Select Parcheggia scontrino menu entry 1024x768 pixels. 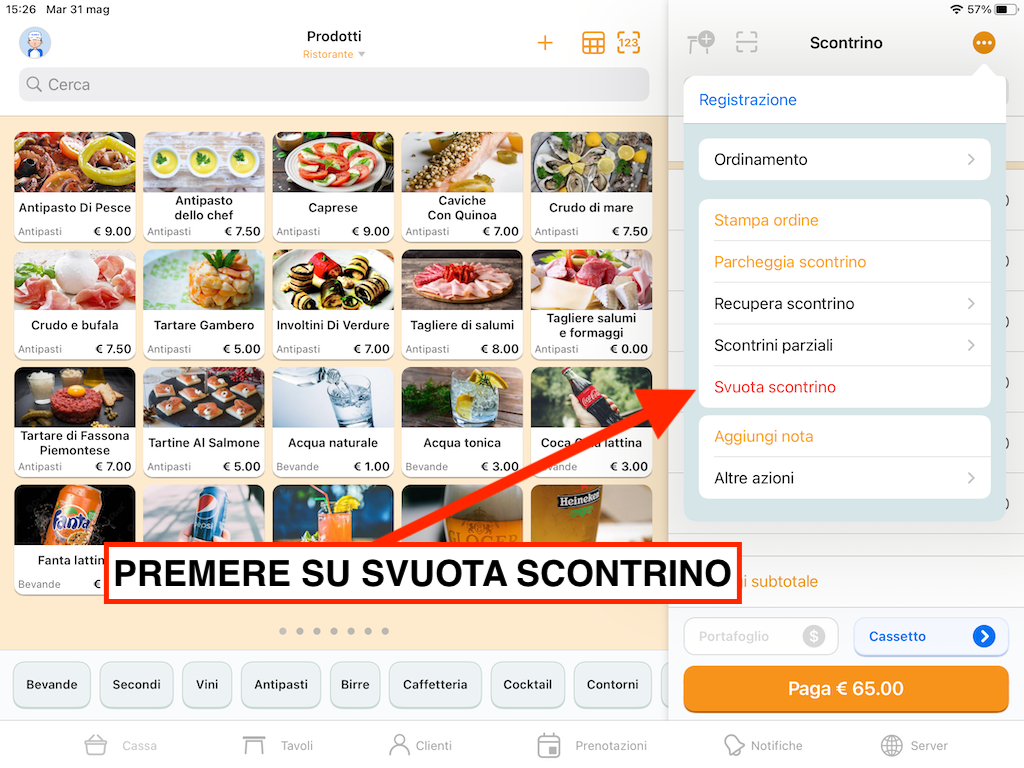click(844, 262)
